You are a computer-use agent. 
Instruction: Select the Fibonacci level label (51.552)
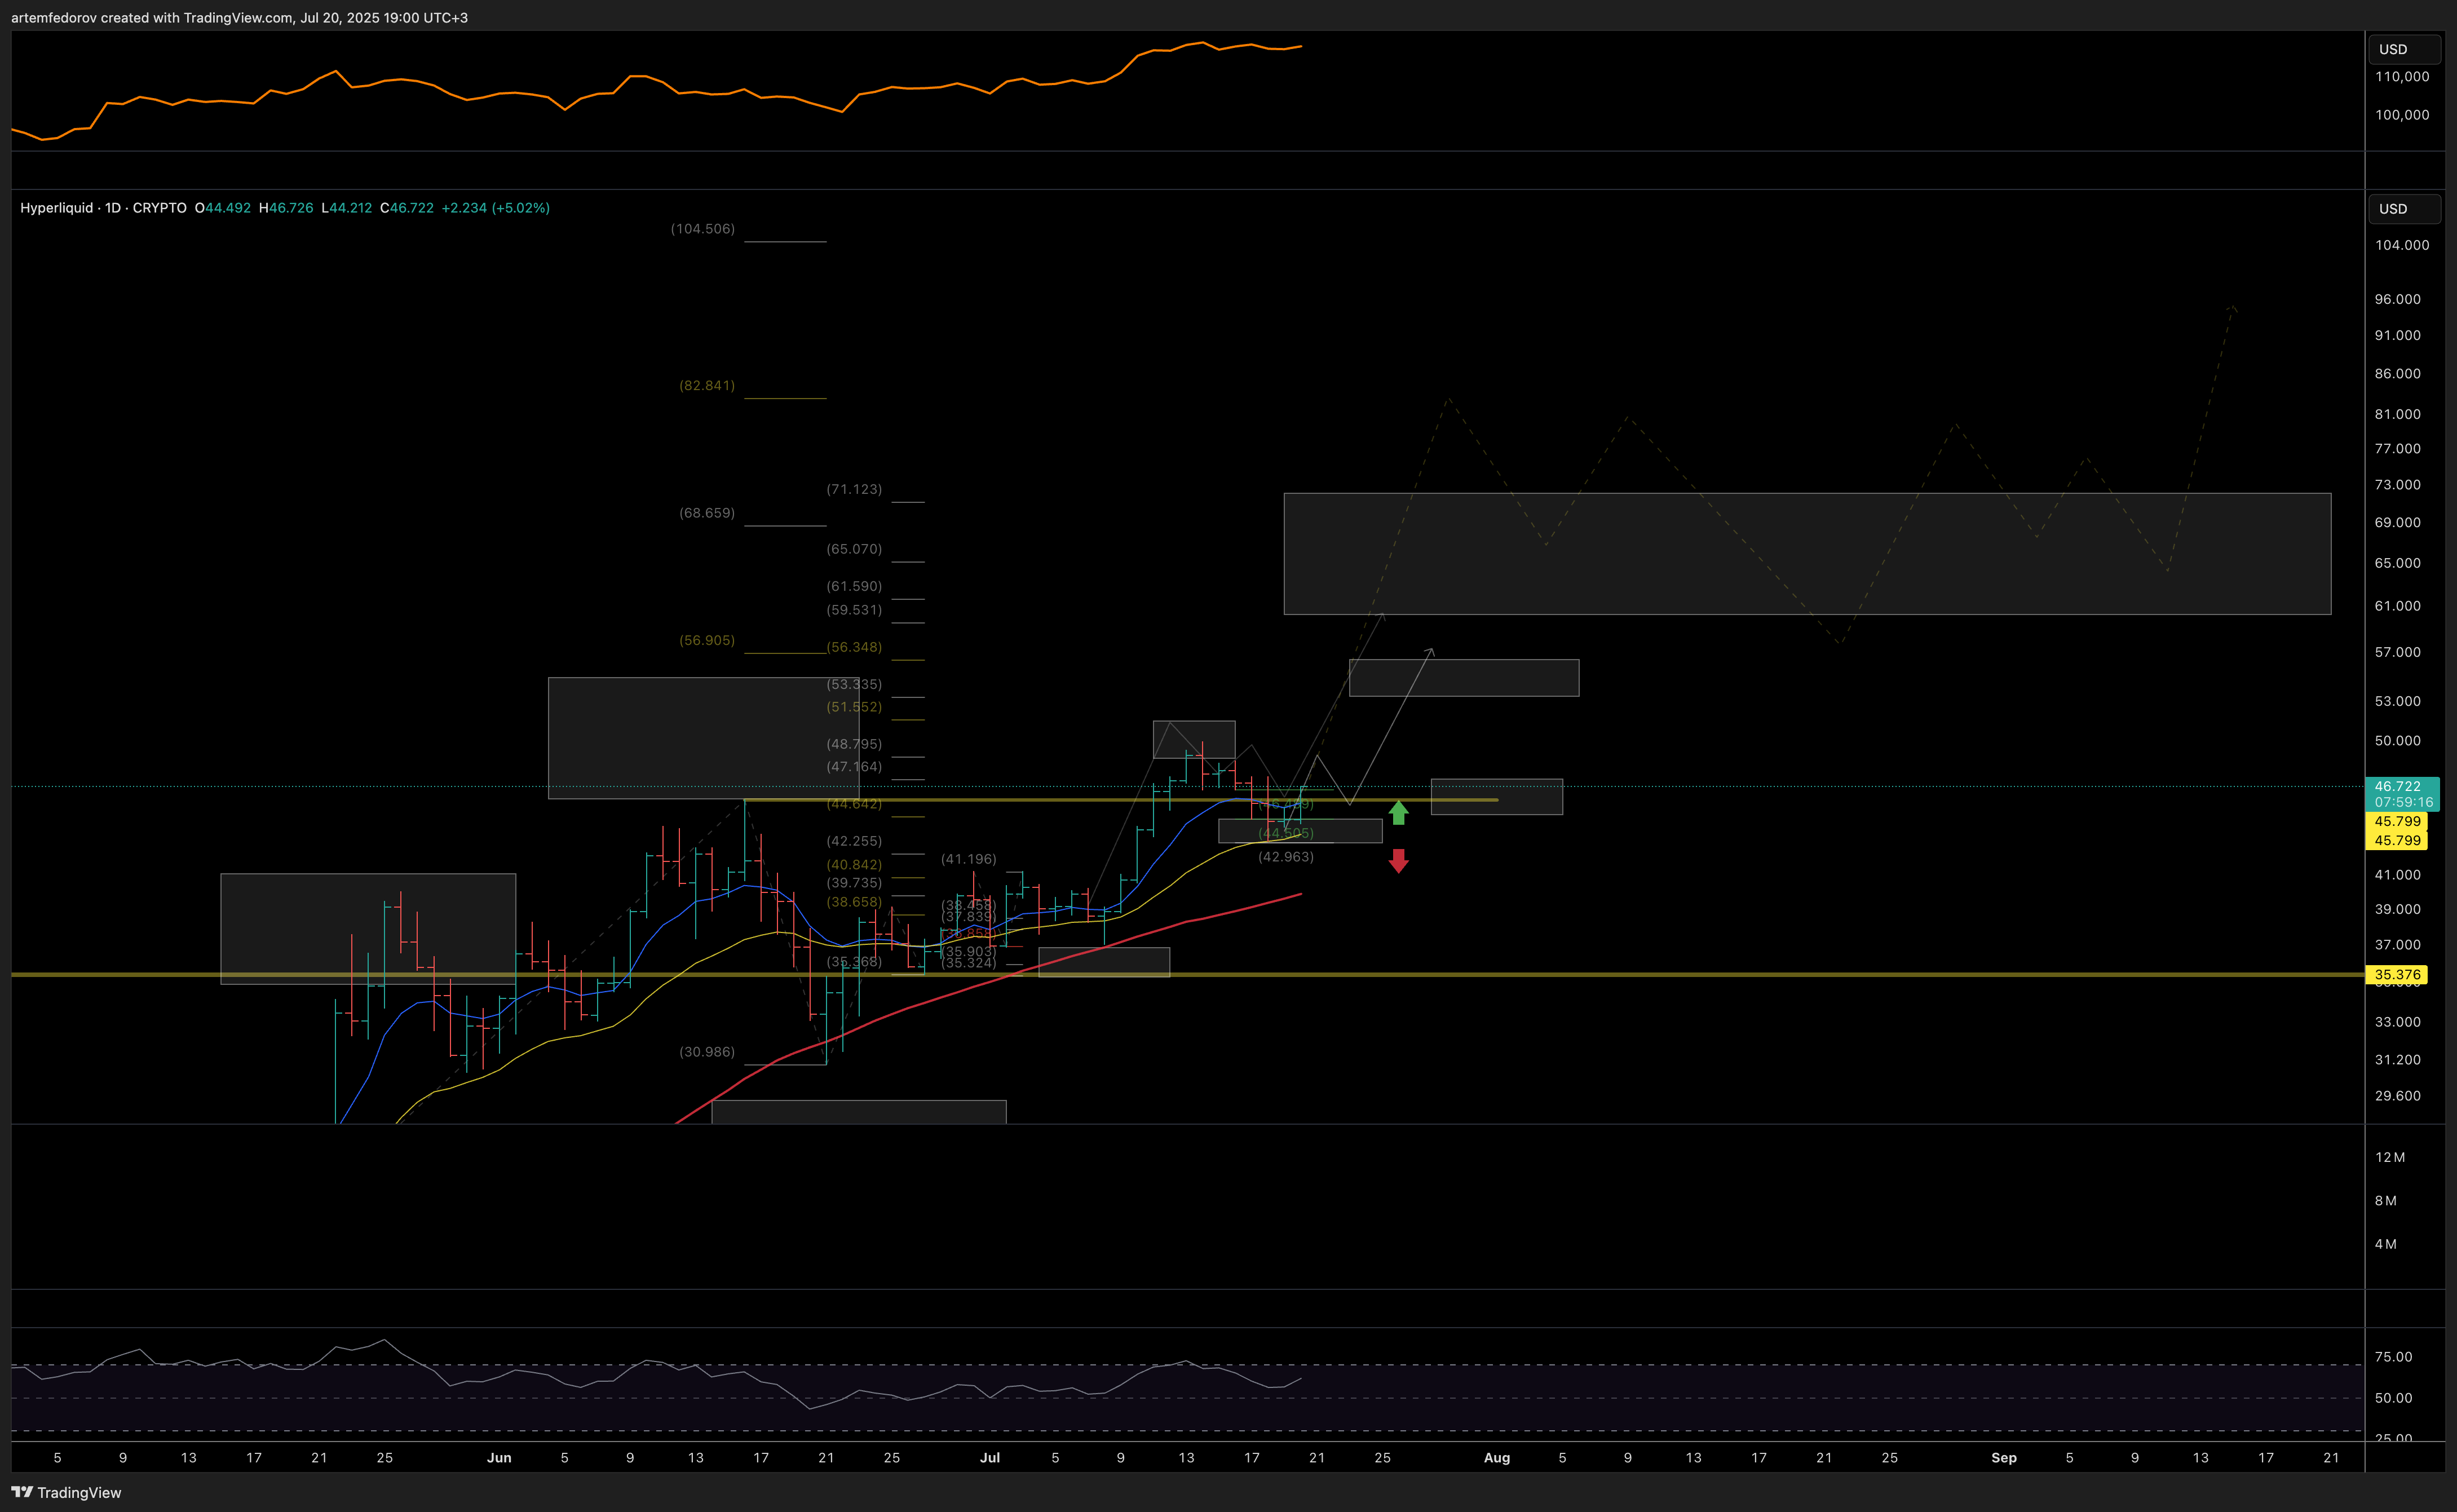pyautogui.click(x=854, y=707)
